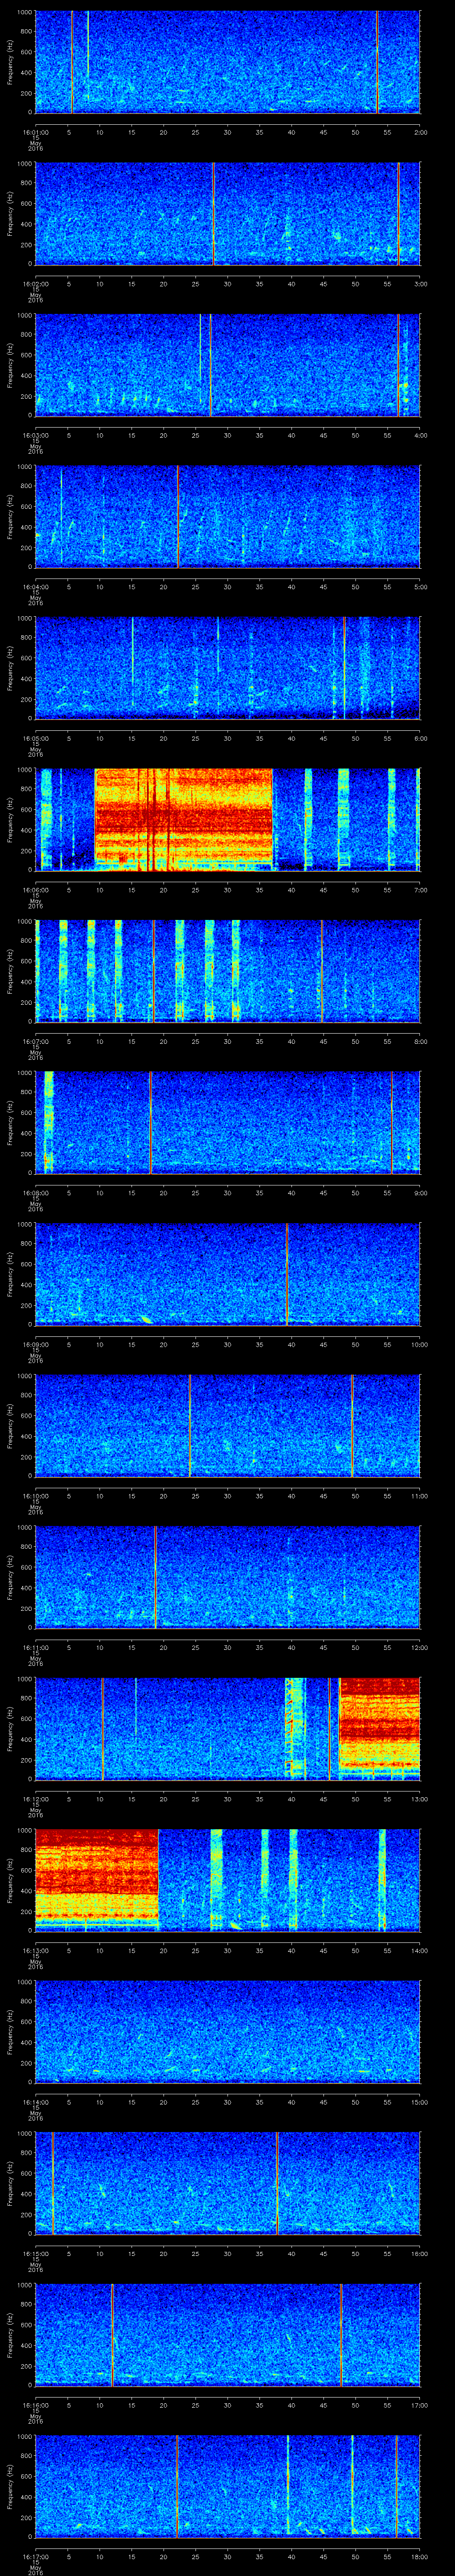Screen dimensions: 455x2576
Task: Select the spectrogram panel starting at 16:01:00
Action: click(227, 62)
